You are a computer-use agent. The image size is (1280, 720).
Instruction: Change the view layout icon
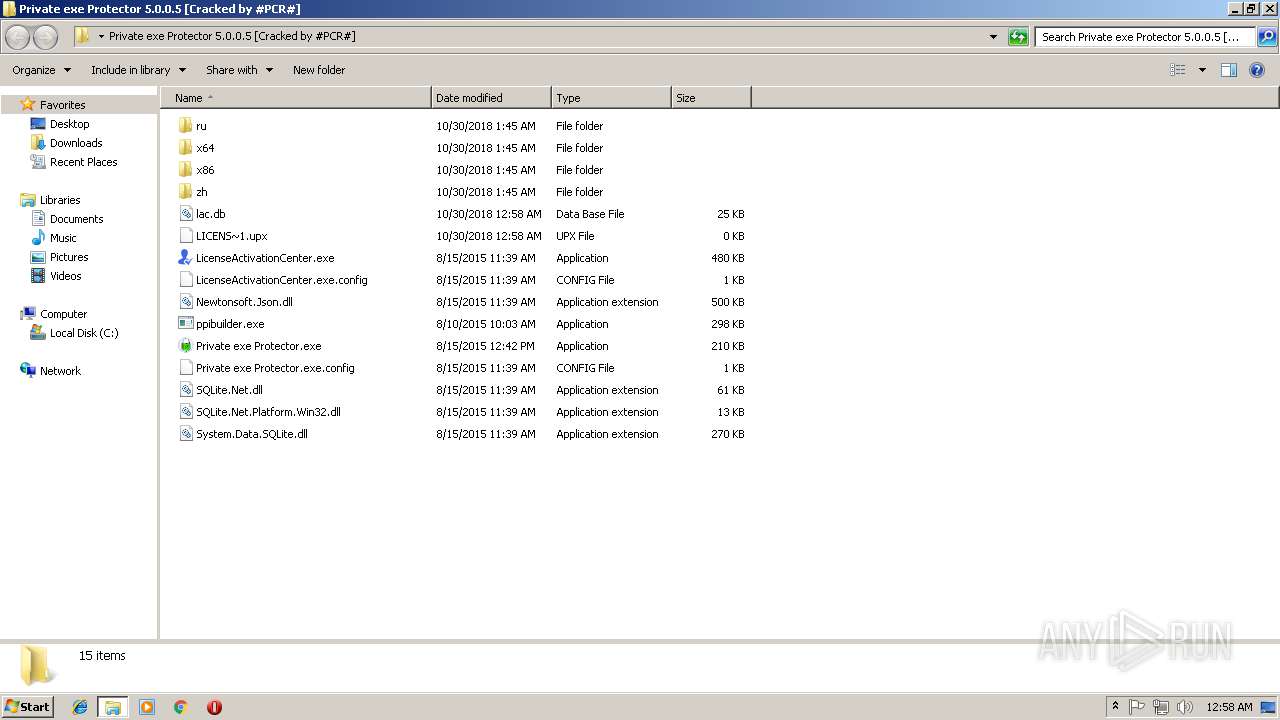pos(1178,70)
